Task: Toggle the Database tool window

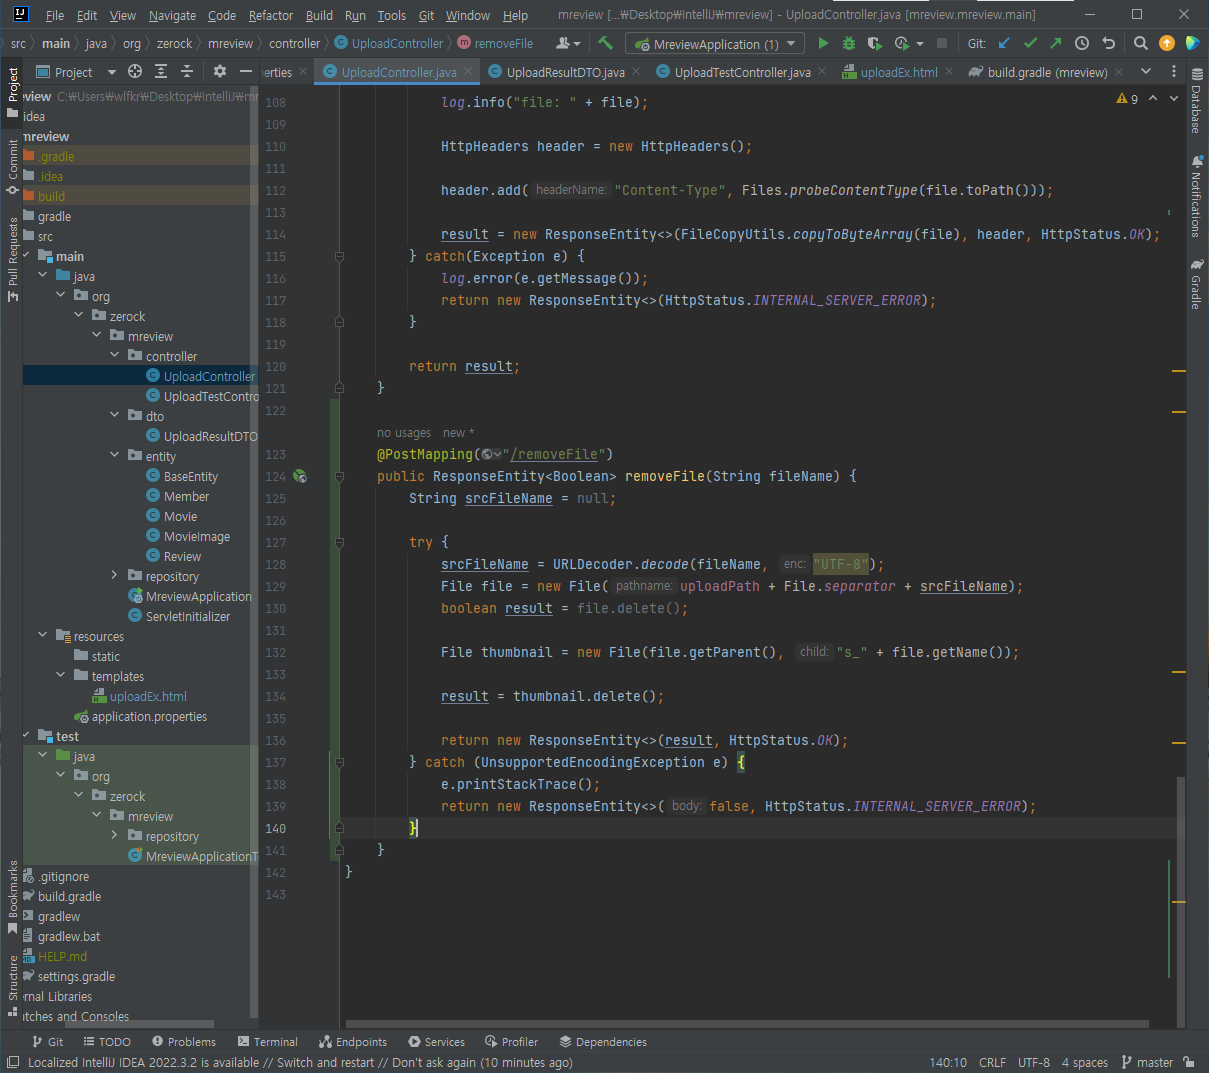Action: pyautogui.click(x=1196, y=102)
